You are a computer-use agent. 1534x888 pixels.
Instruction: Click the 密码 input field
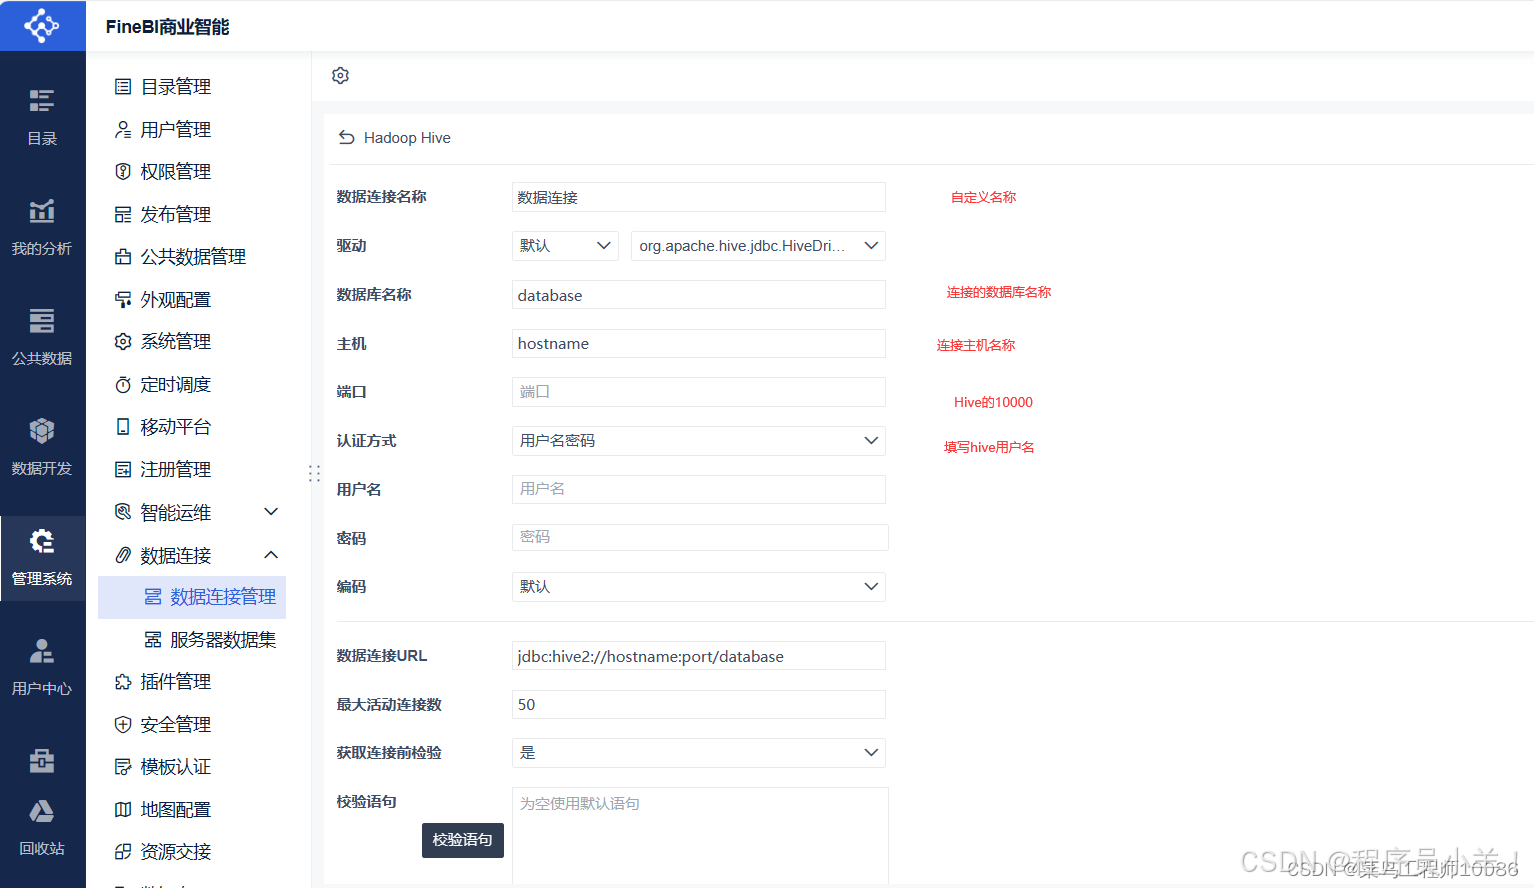click(700, 537)
